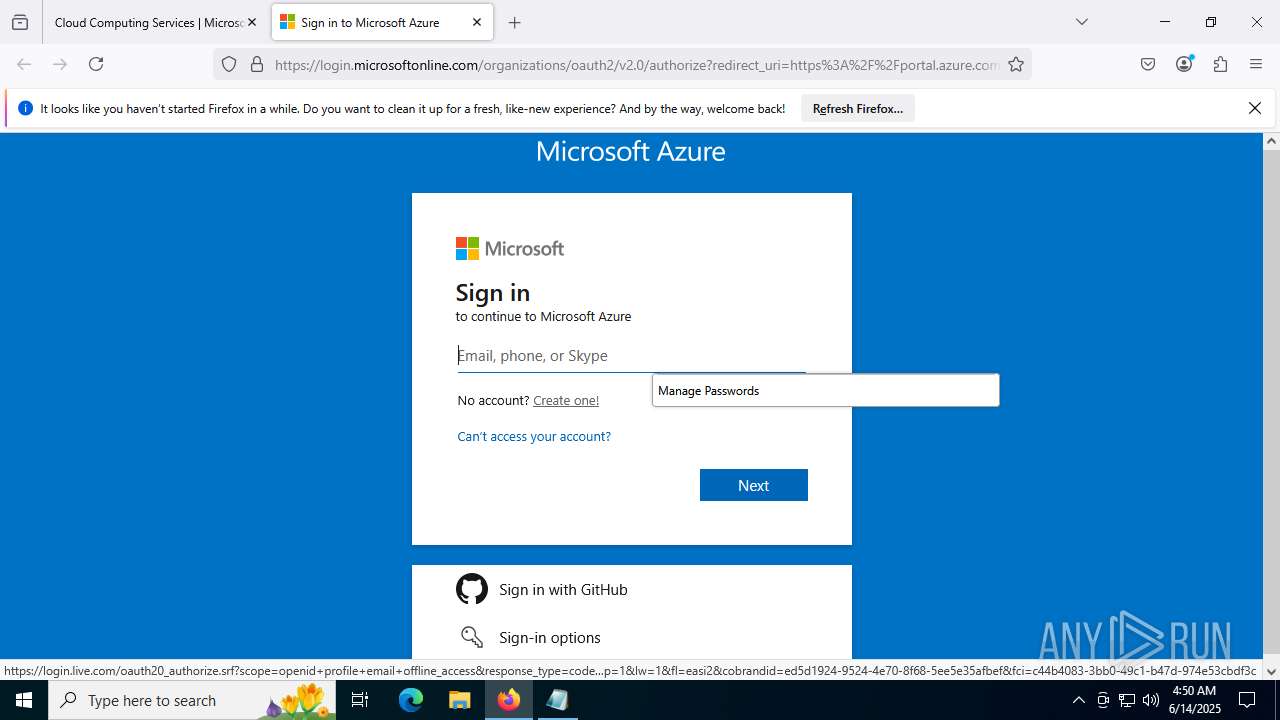
Task: Open the Extensions puzzle icon
Action: coord(1220,64)
